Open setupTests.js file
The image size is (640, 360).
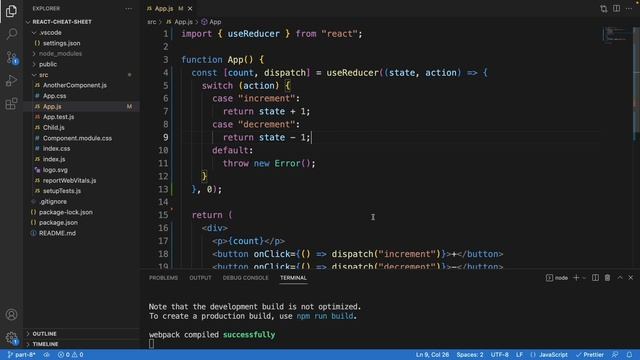(x=62, y=191)
